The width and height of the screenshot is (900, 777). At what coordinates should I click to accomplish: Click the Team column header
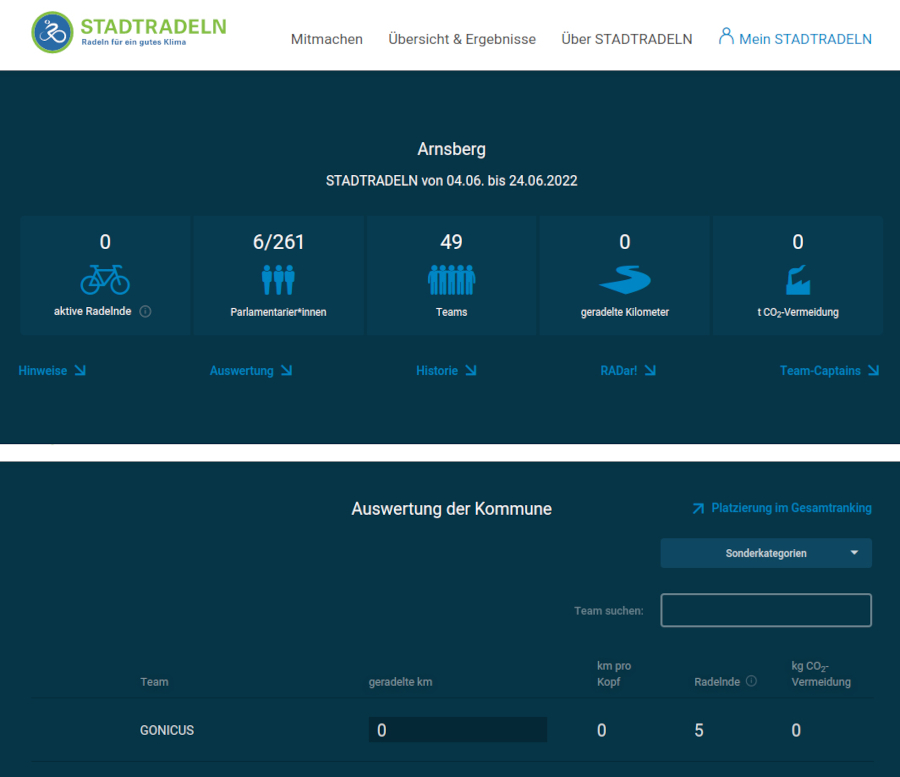154,682
